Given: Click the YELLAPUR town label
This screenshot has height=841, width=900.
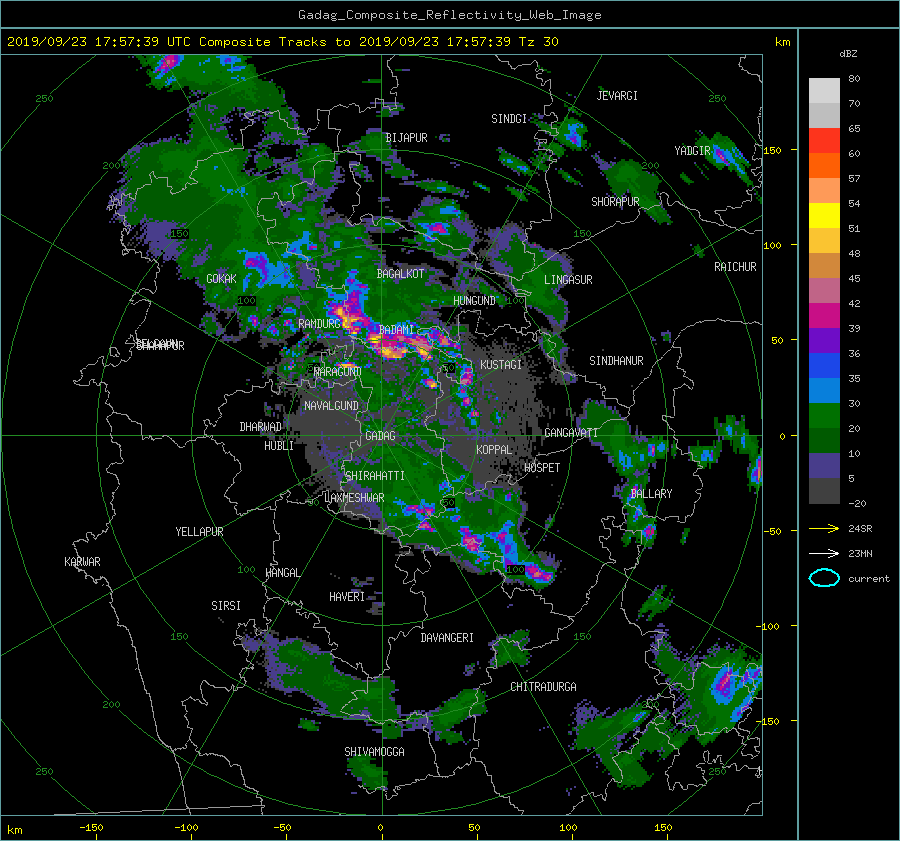Looking at the screenshot, I should coord(199,532).
